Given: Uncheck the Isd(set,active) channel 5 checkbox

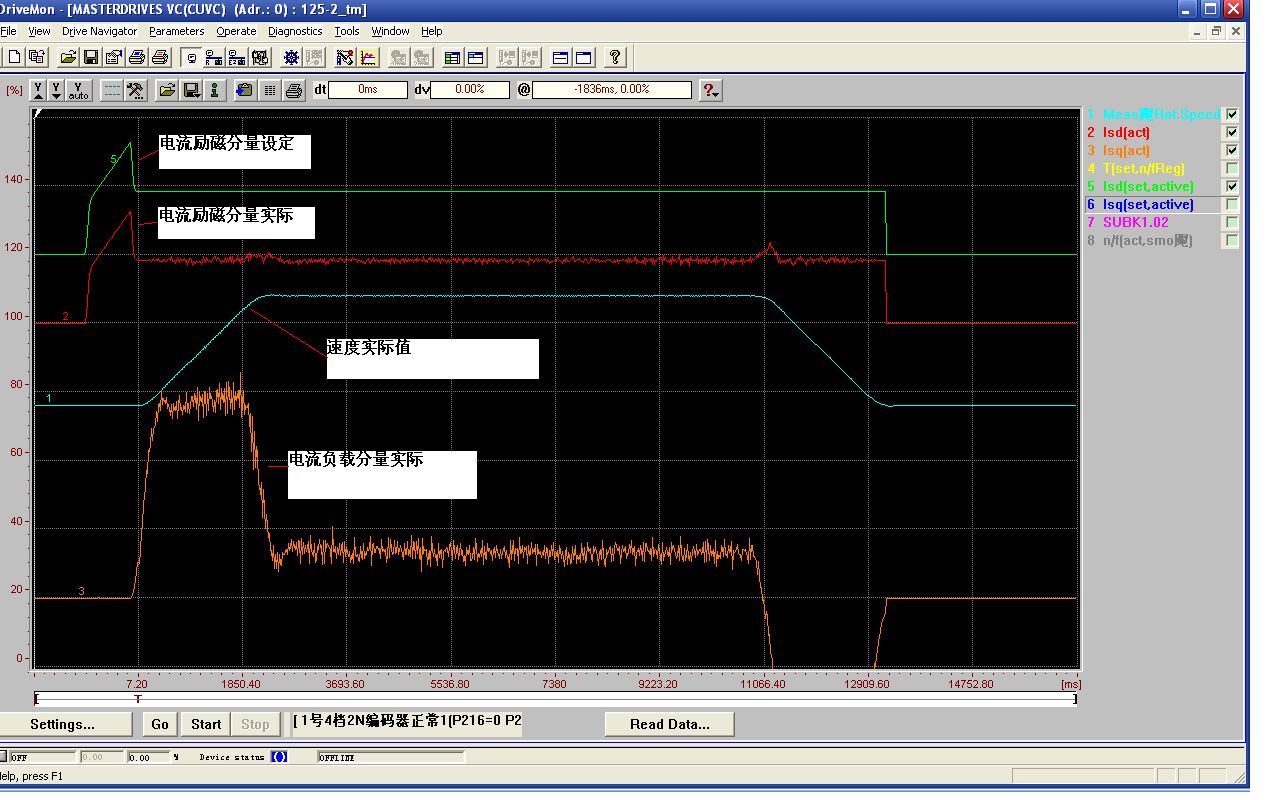Looking at the screenshot, I should 1232,186.
